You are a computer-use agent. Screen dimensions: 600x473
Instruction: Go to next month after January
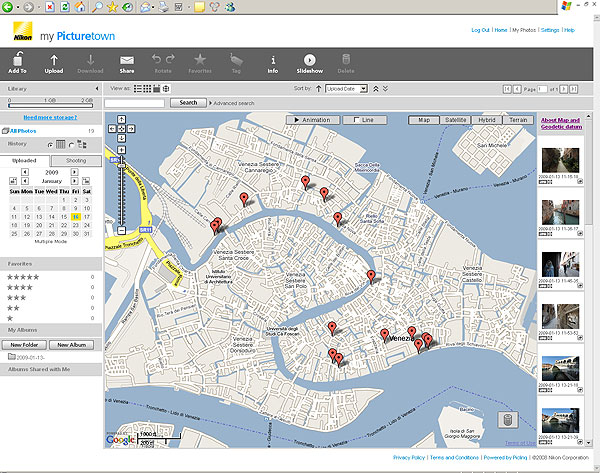click(74, 181)
